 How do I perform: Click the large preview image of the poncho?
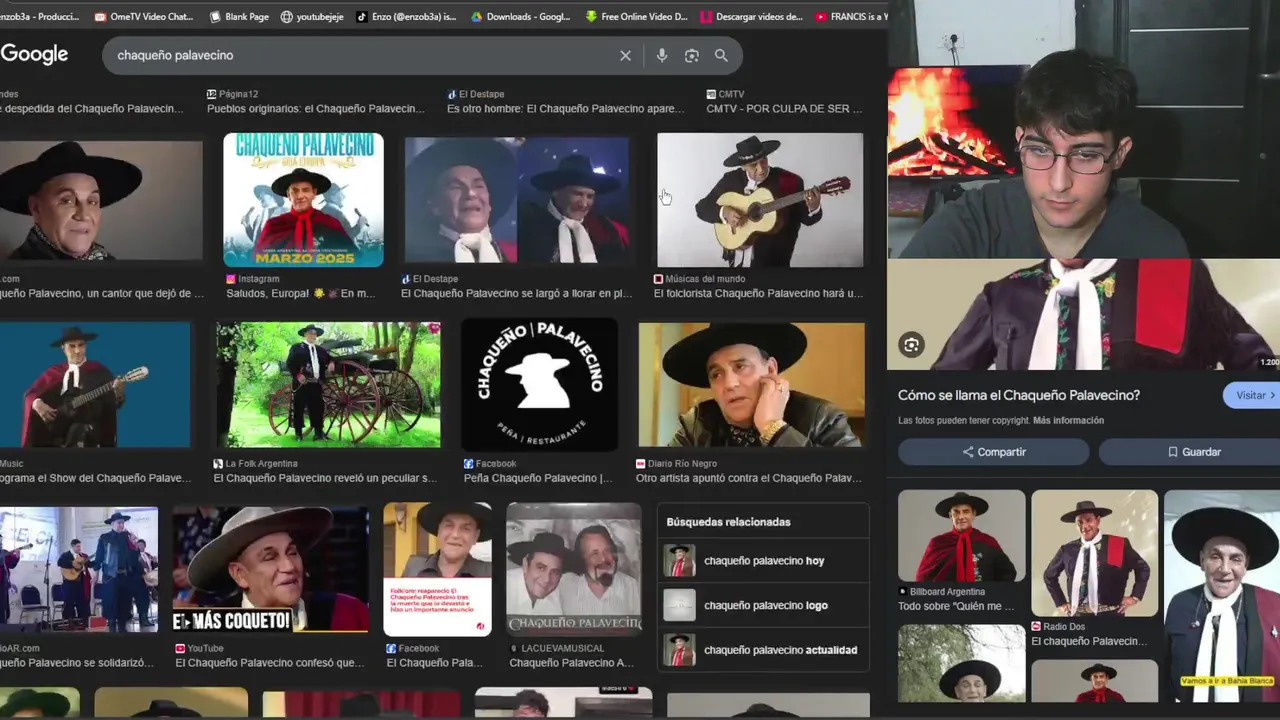point(1084,315)
